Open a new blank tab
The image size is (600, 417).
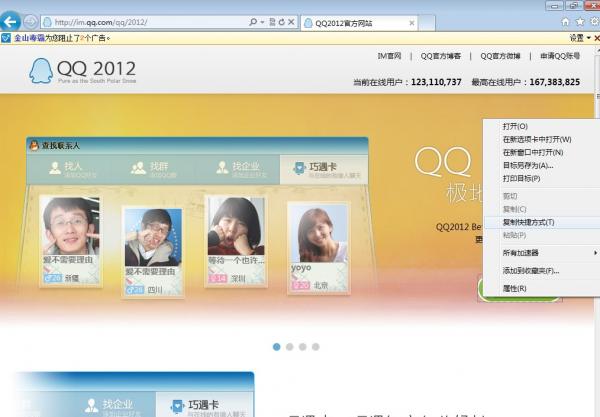427,23
